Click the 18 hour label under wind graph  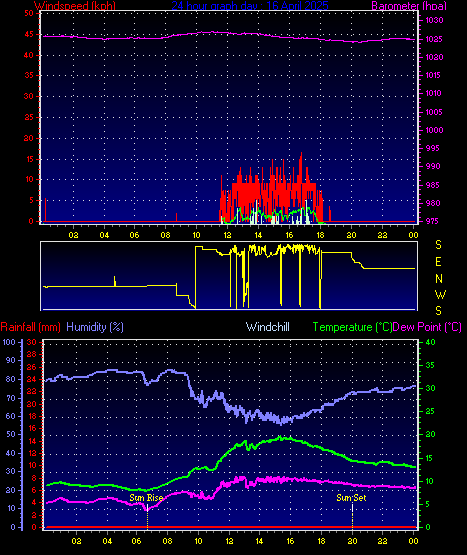[x=320, y=235]
